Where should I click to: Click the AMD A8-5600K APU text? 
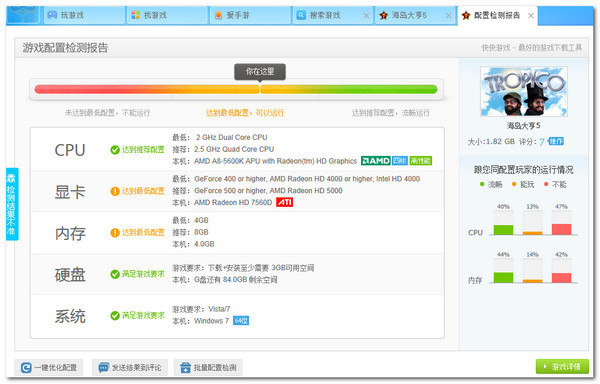[276, 161]
